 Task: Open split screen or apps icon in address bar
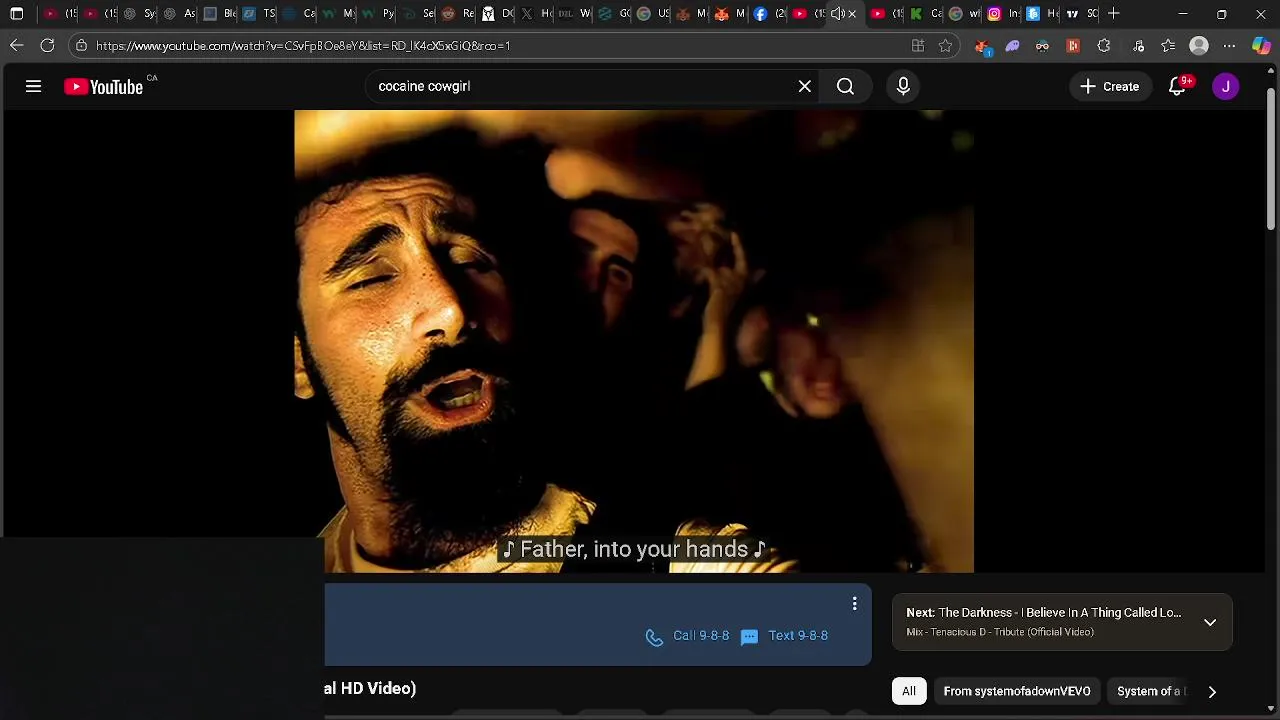(x=918, y=45)
